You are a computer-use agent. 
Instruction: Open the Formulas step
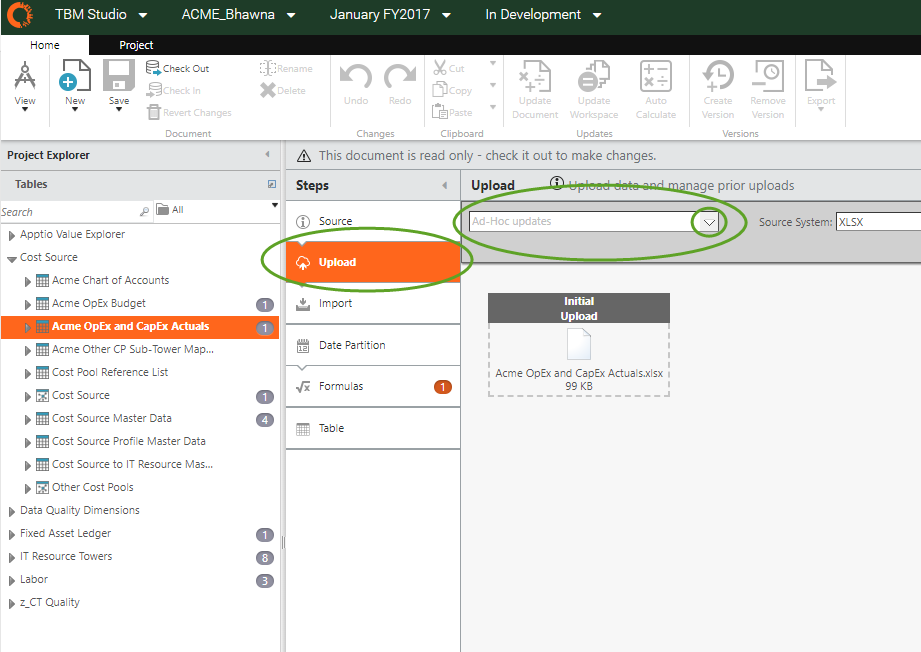pos(373,387)
